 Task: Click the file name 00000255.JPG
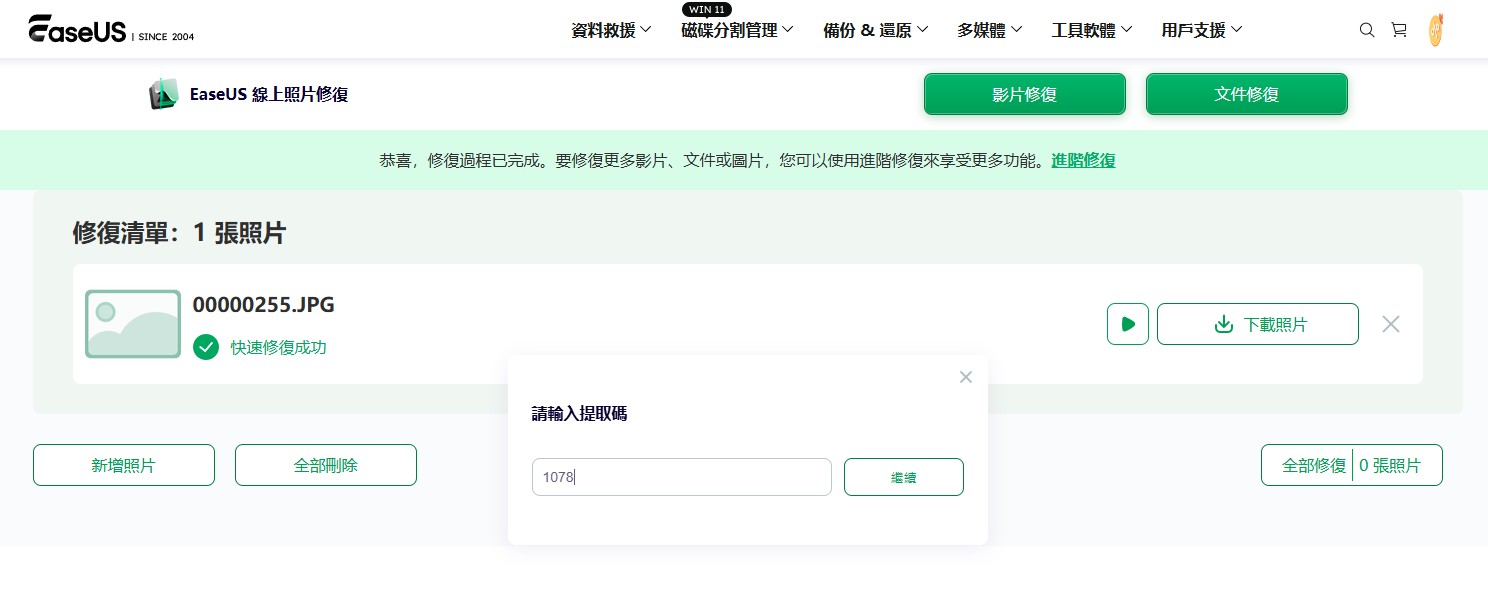click(264, 305)
